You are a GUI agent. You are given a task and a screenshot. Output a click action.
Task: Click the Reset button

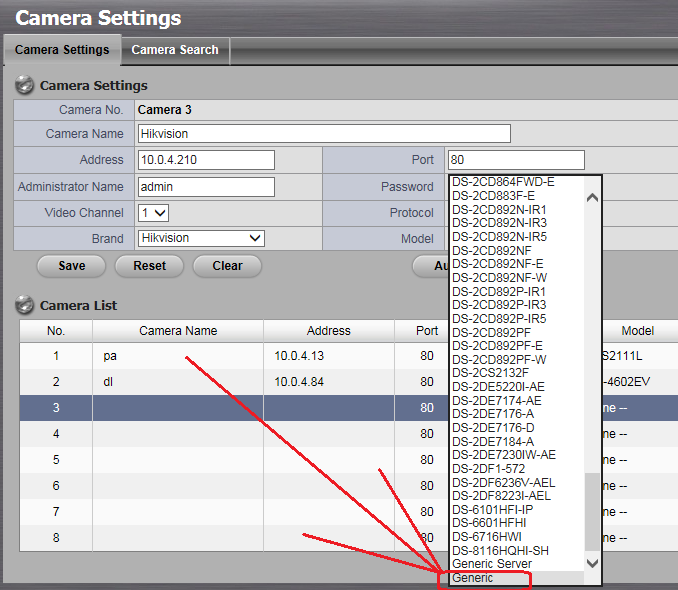pos(149,266)
